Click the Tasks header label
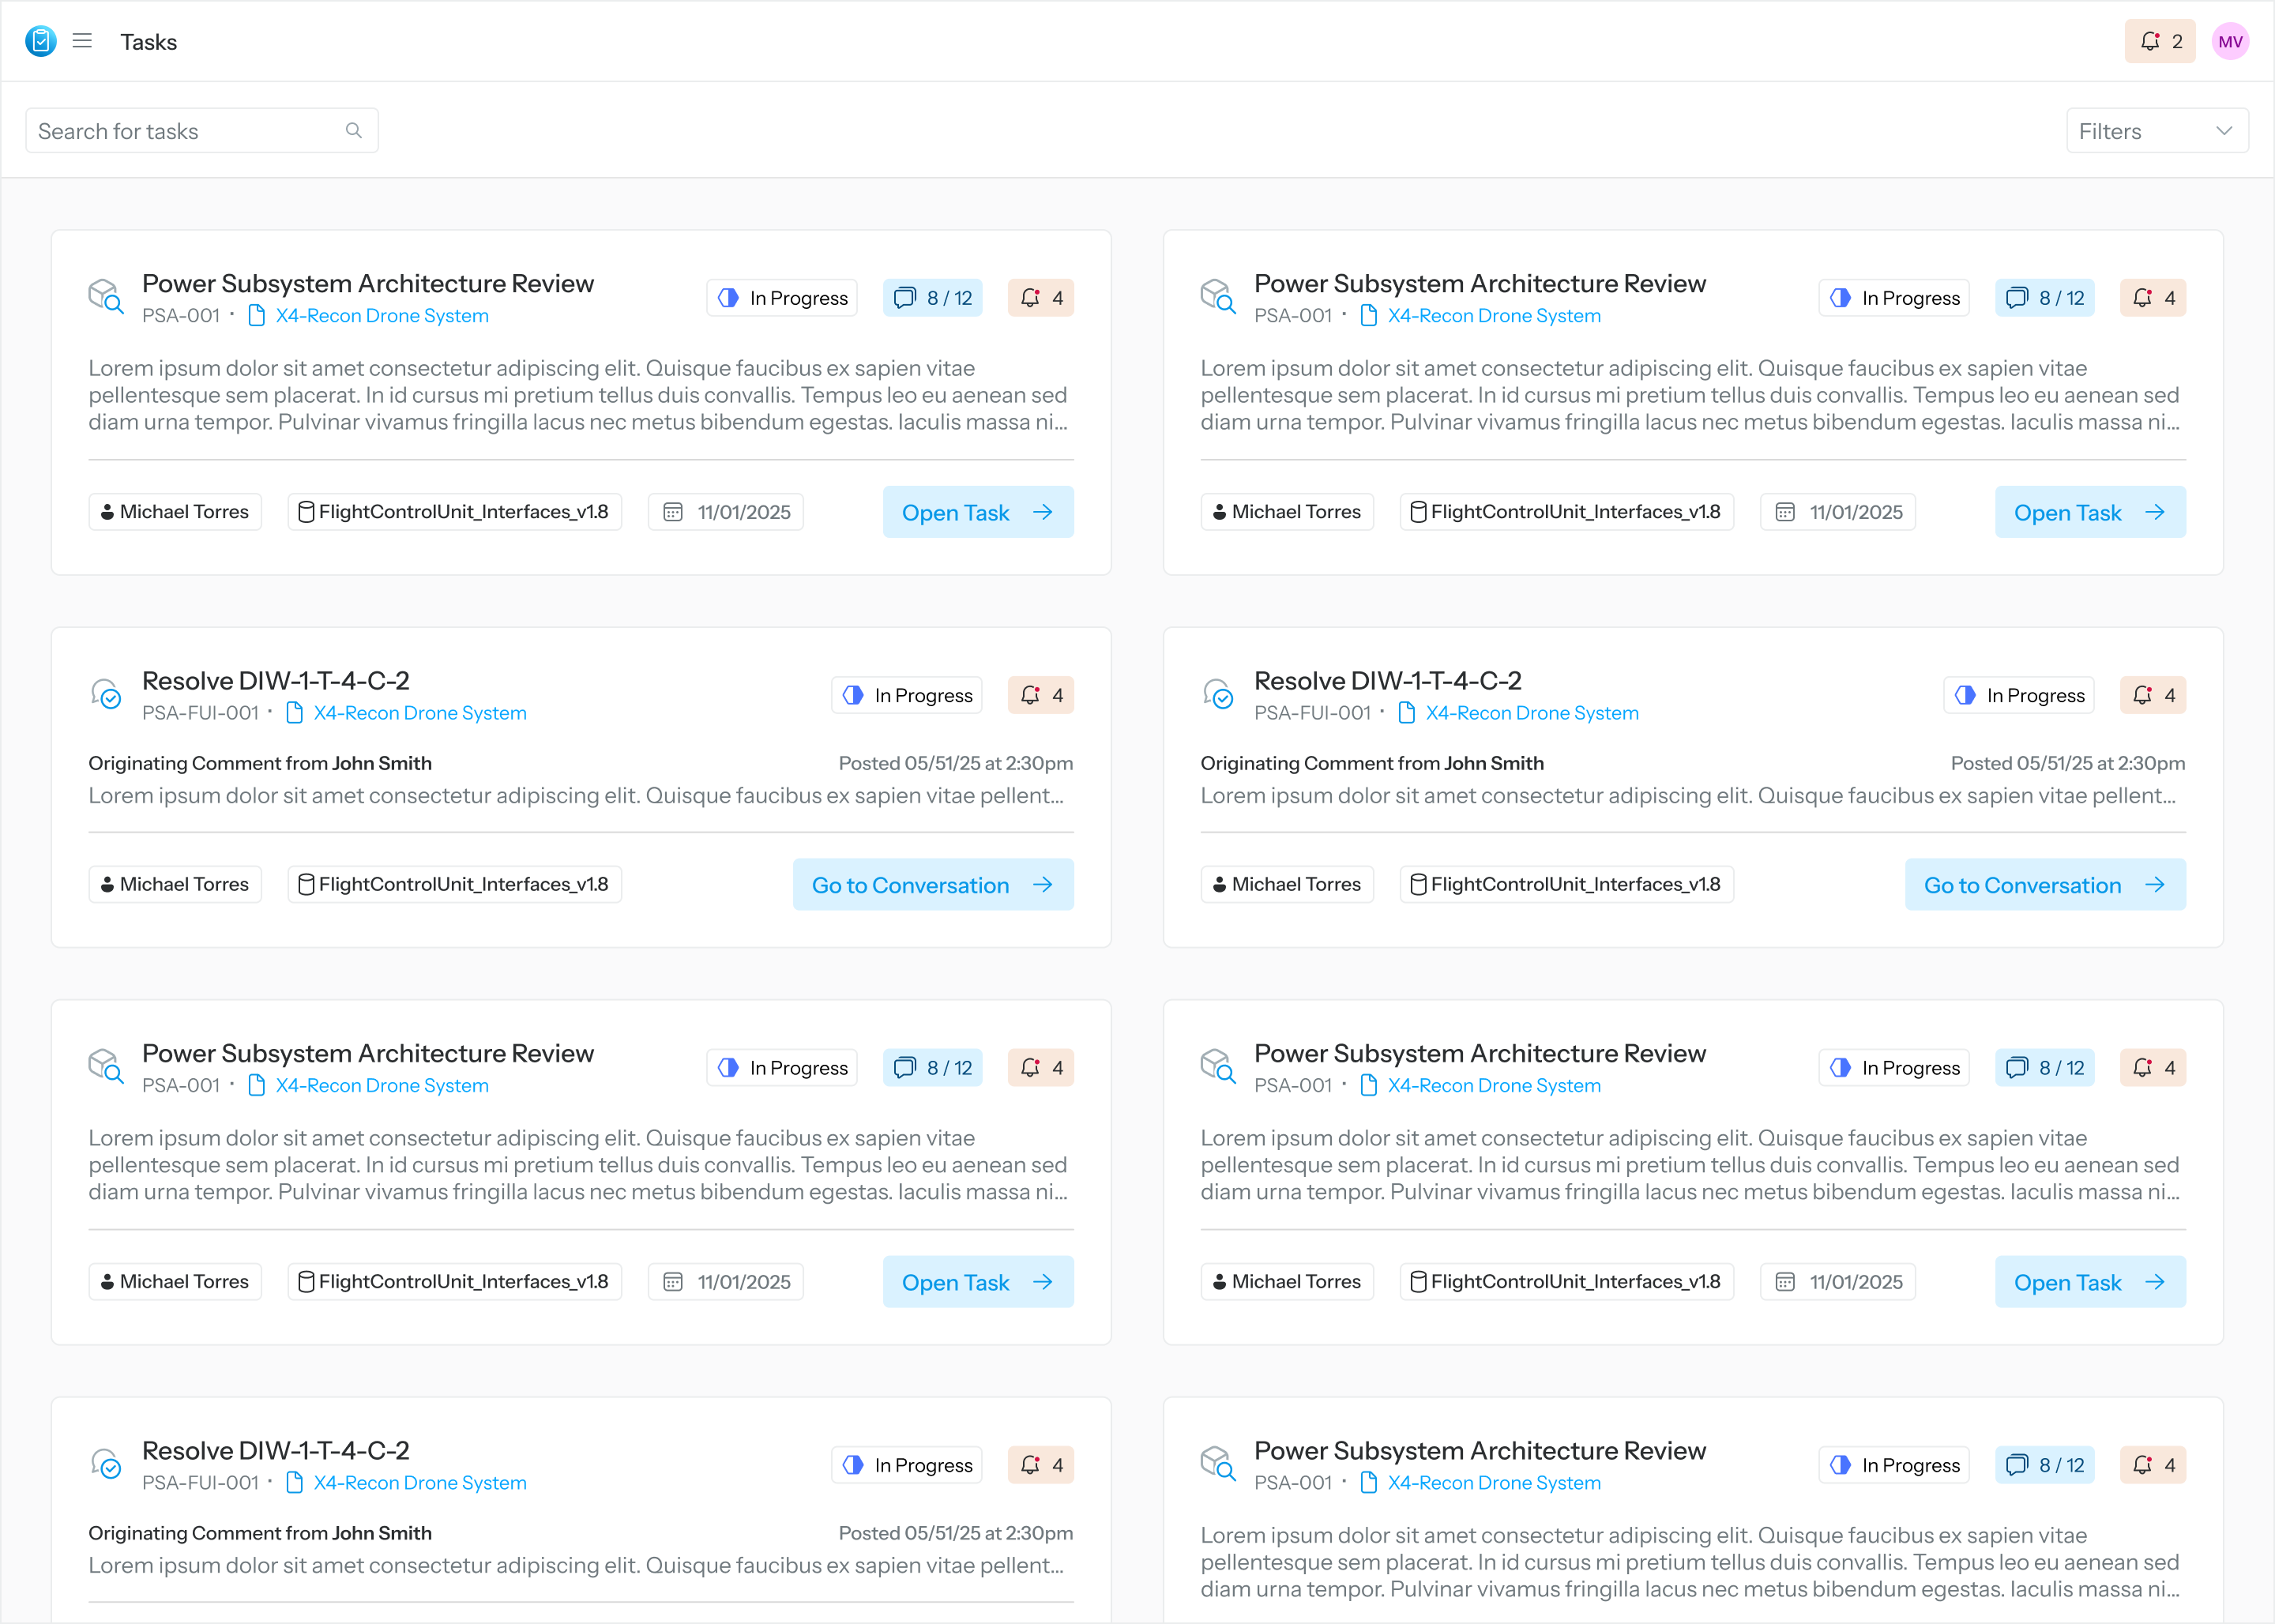Image resolution: width=2275 pixels, height=1624 pixels. tap(148, 41)
